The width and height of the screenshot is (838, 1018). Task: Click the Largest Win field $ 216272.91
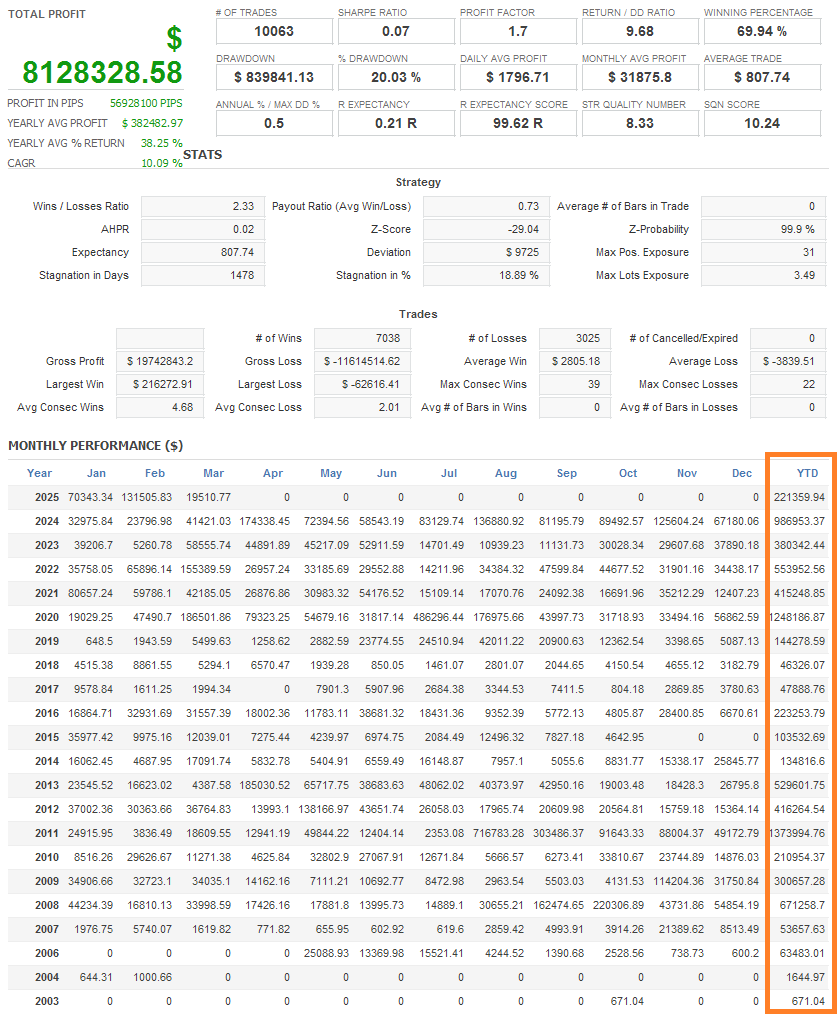pyautogui.click(x=160, y=384)
